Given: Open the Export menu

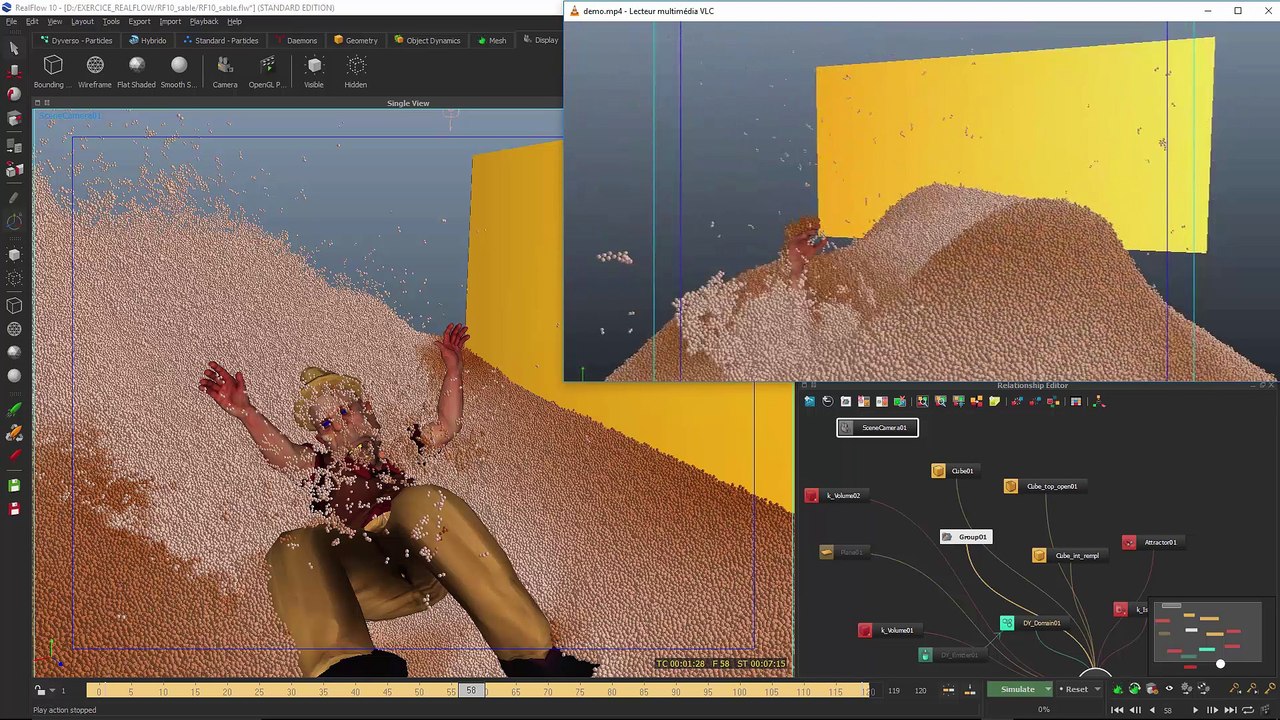Looking at the screenshot, I should (x=139, y=21).
